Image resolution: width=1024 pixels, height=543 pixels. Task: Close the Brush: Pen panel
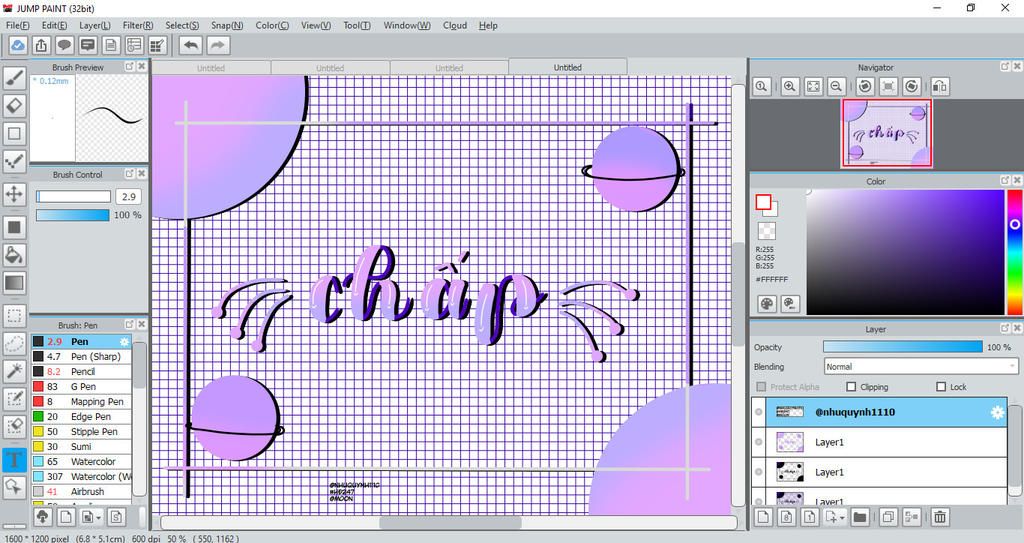coord(142,324)
